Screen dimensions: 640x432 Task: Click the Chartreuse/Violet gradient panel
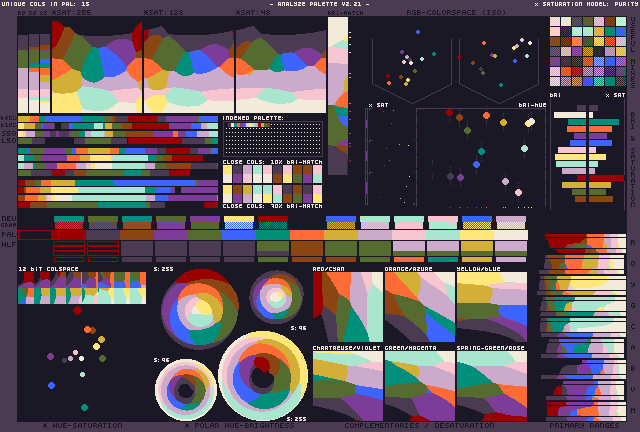pyautogui.click(x=347, y=386)
